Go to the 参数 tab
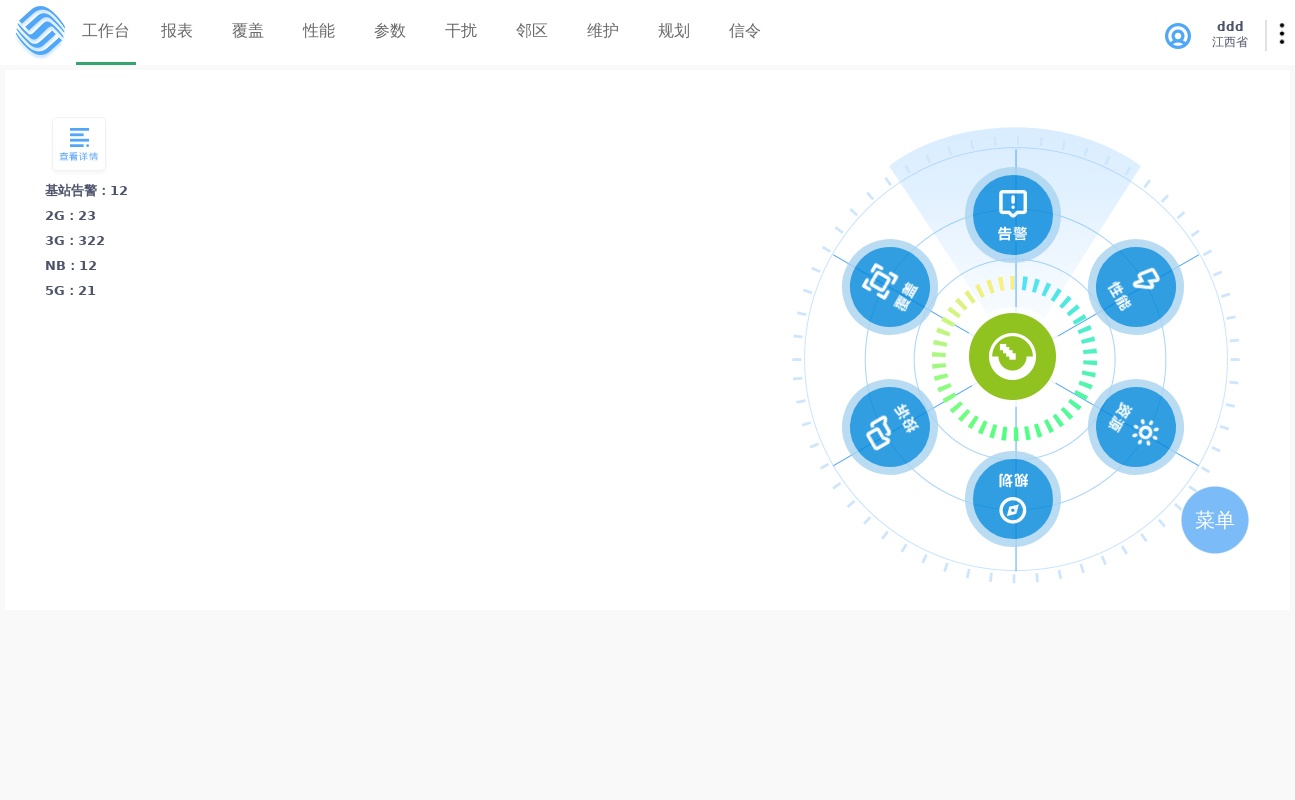This screenshot has height=800, width=1295. click(390, 31)
